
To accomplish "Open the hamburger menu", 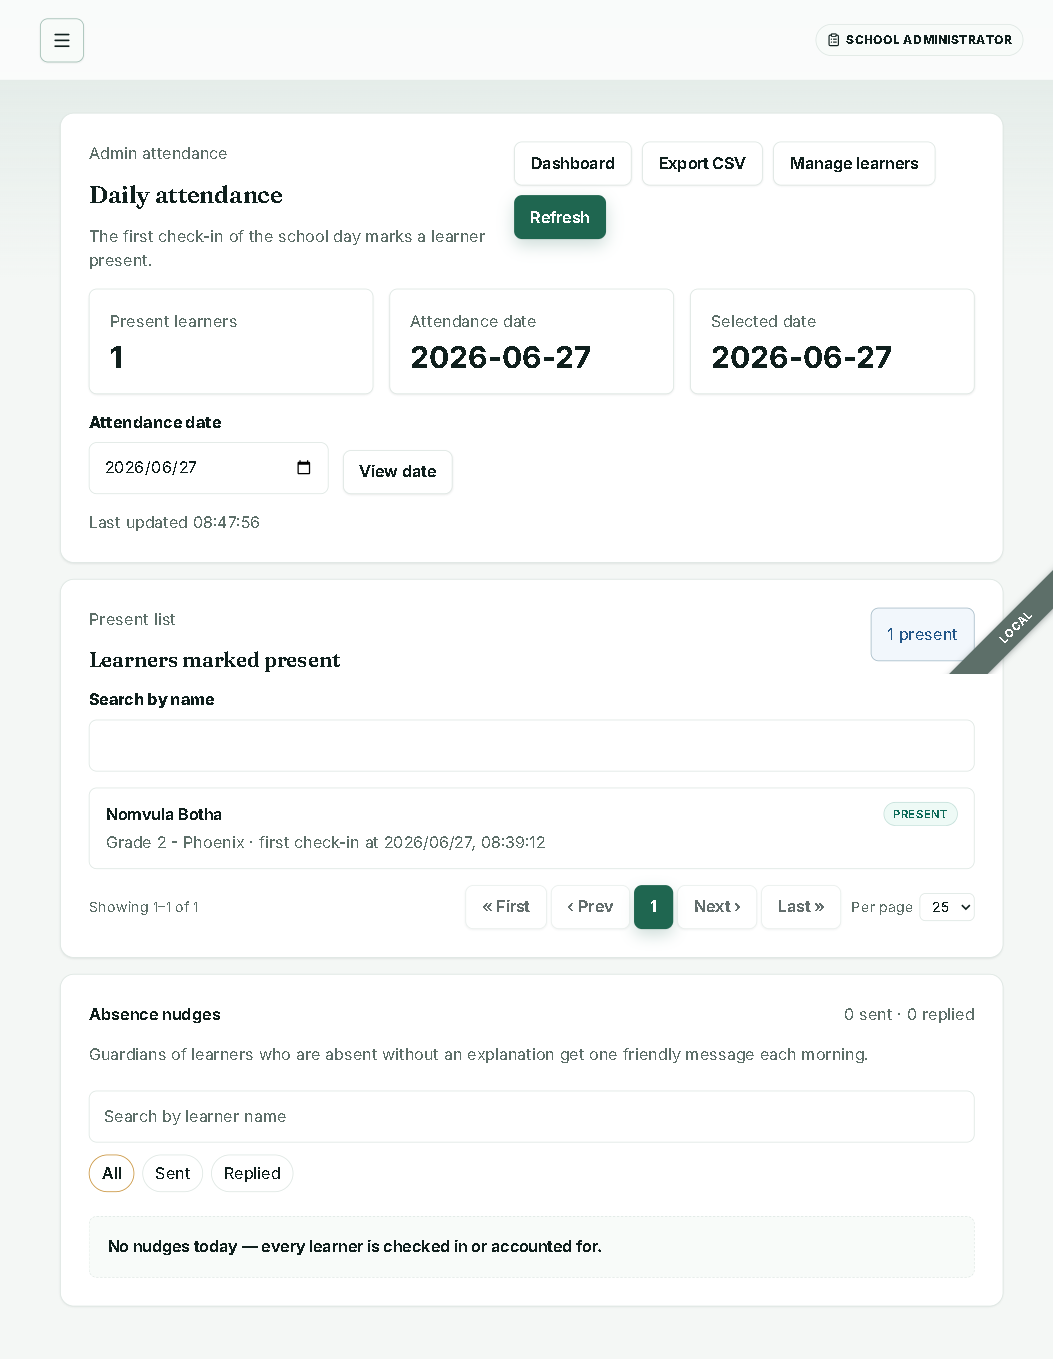I will 62,41.
